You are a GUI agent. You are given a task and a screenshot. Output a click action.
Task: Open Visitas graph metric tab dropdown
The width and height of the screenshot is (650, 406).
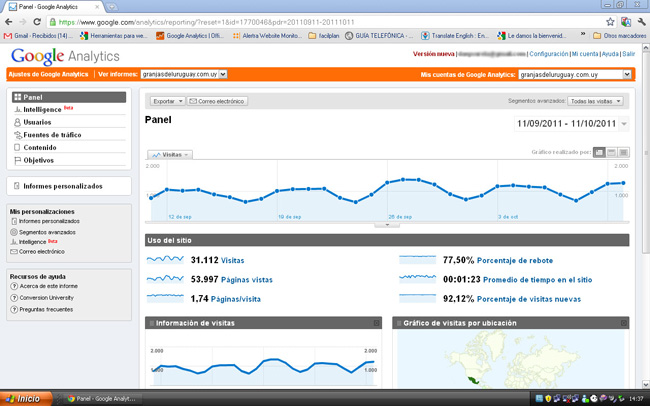(170, 155)
